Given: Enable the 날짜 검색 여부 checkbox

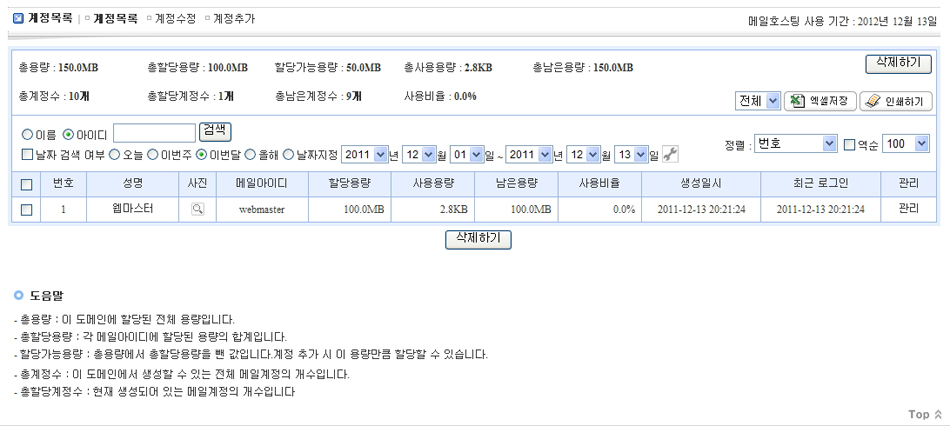Looking at the screenshot, I should point(27,154).
